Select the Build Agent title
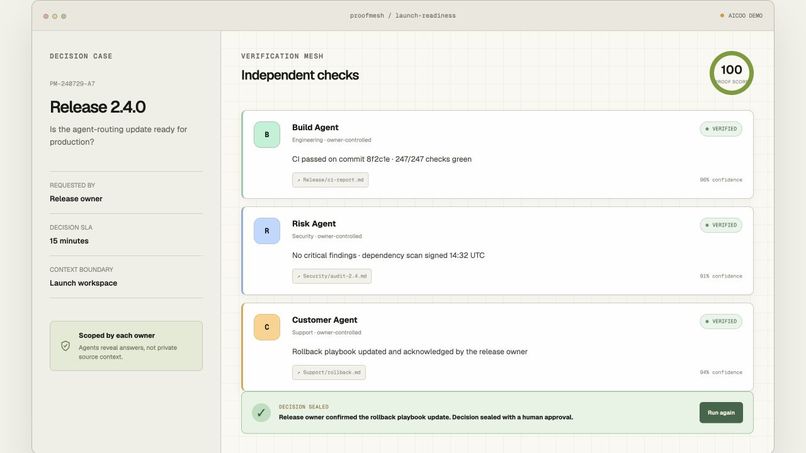Screen dimensions: 806x453 click(315, 127)
